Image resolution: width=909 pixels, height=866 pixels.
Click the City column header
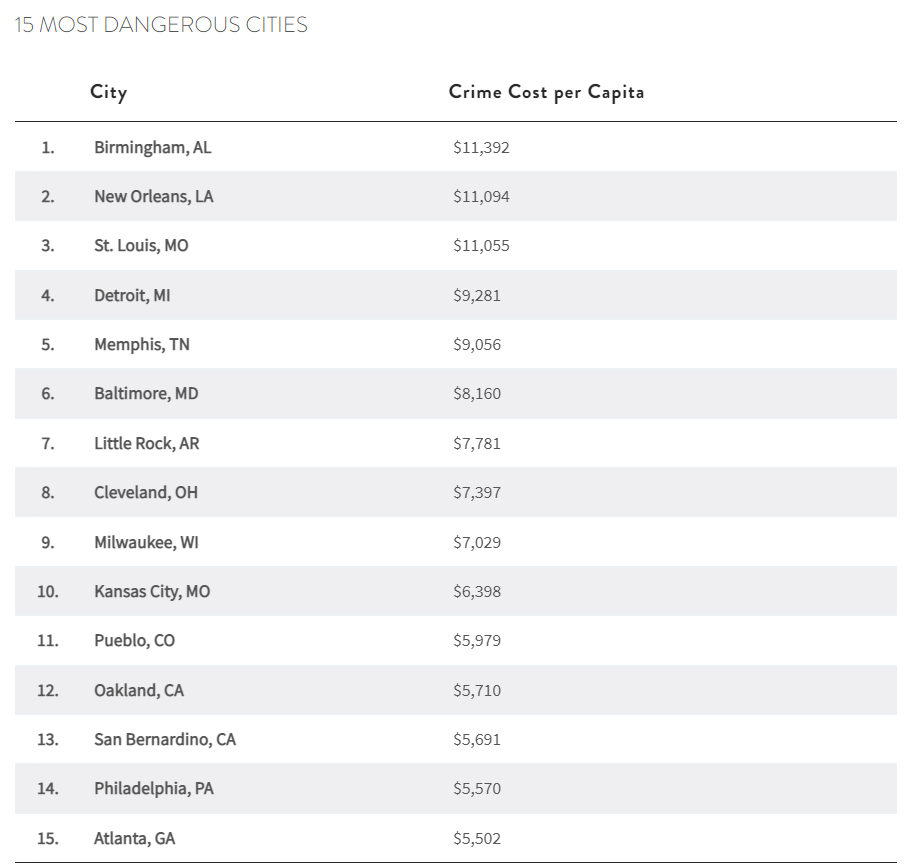(108, 92)
